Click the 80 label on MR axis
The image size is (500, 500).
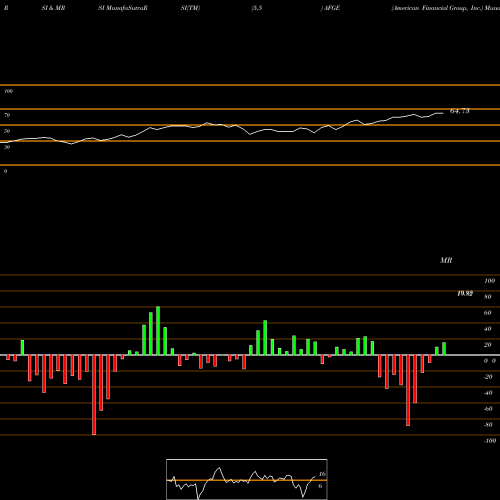click(488, 297)
